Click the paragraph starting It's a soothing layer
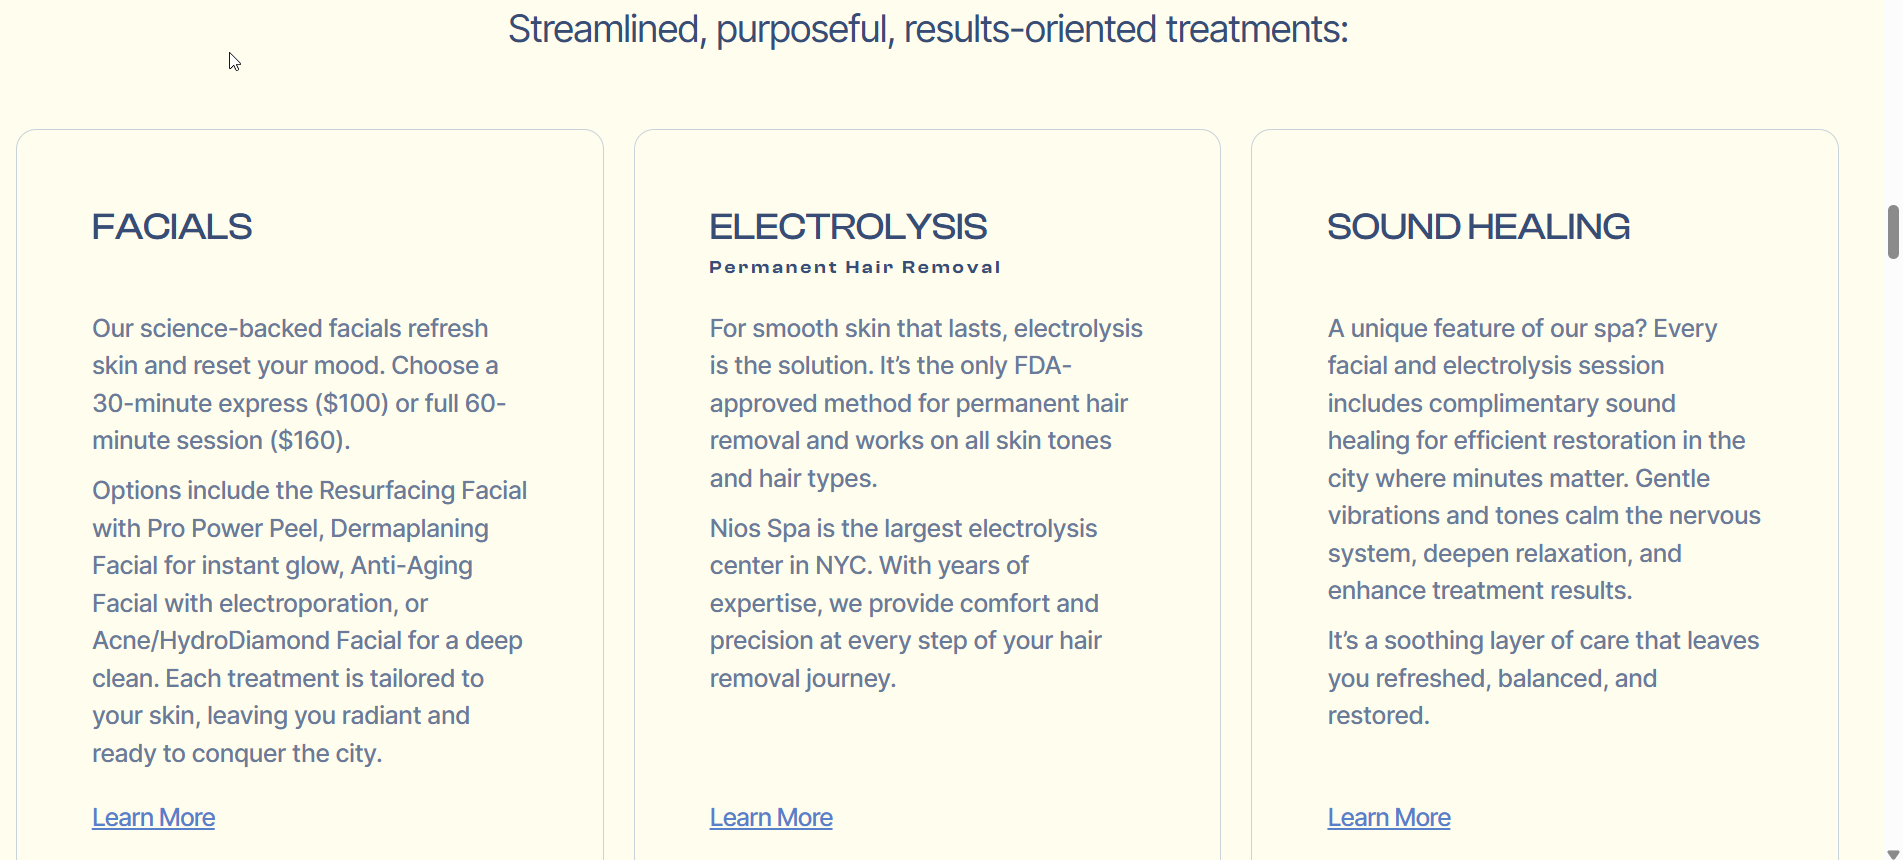This screenshot has height=860, width=1903. 1543,678
